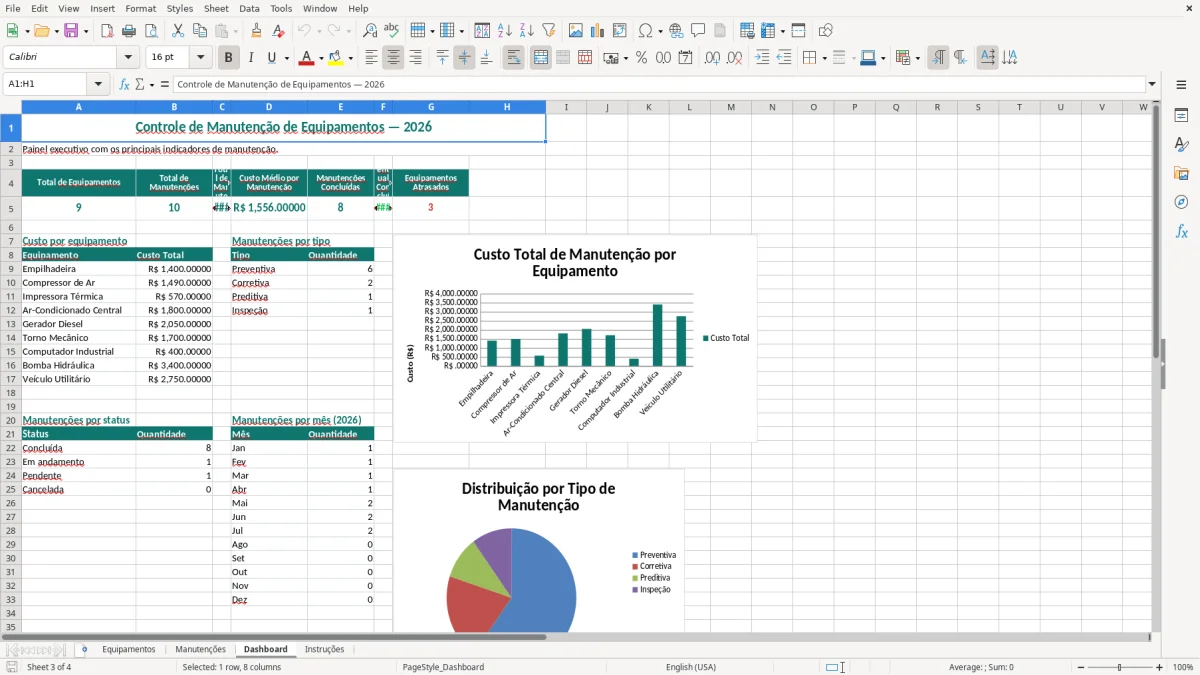Screen dimensions: 1200x675
Task: Open the Font Size dropdown
Action: 201,58
